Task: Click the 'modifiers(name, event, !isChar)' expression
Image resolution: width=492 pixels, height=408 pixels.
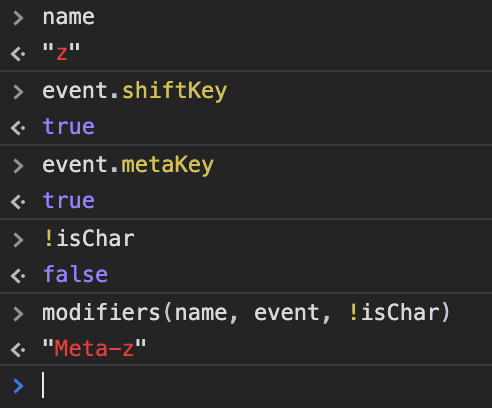Action: click(x=246, y=313)
